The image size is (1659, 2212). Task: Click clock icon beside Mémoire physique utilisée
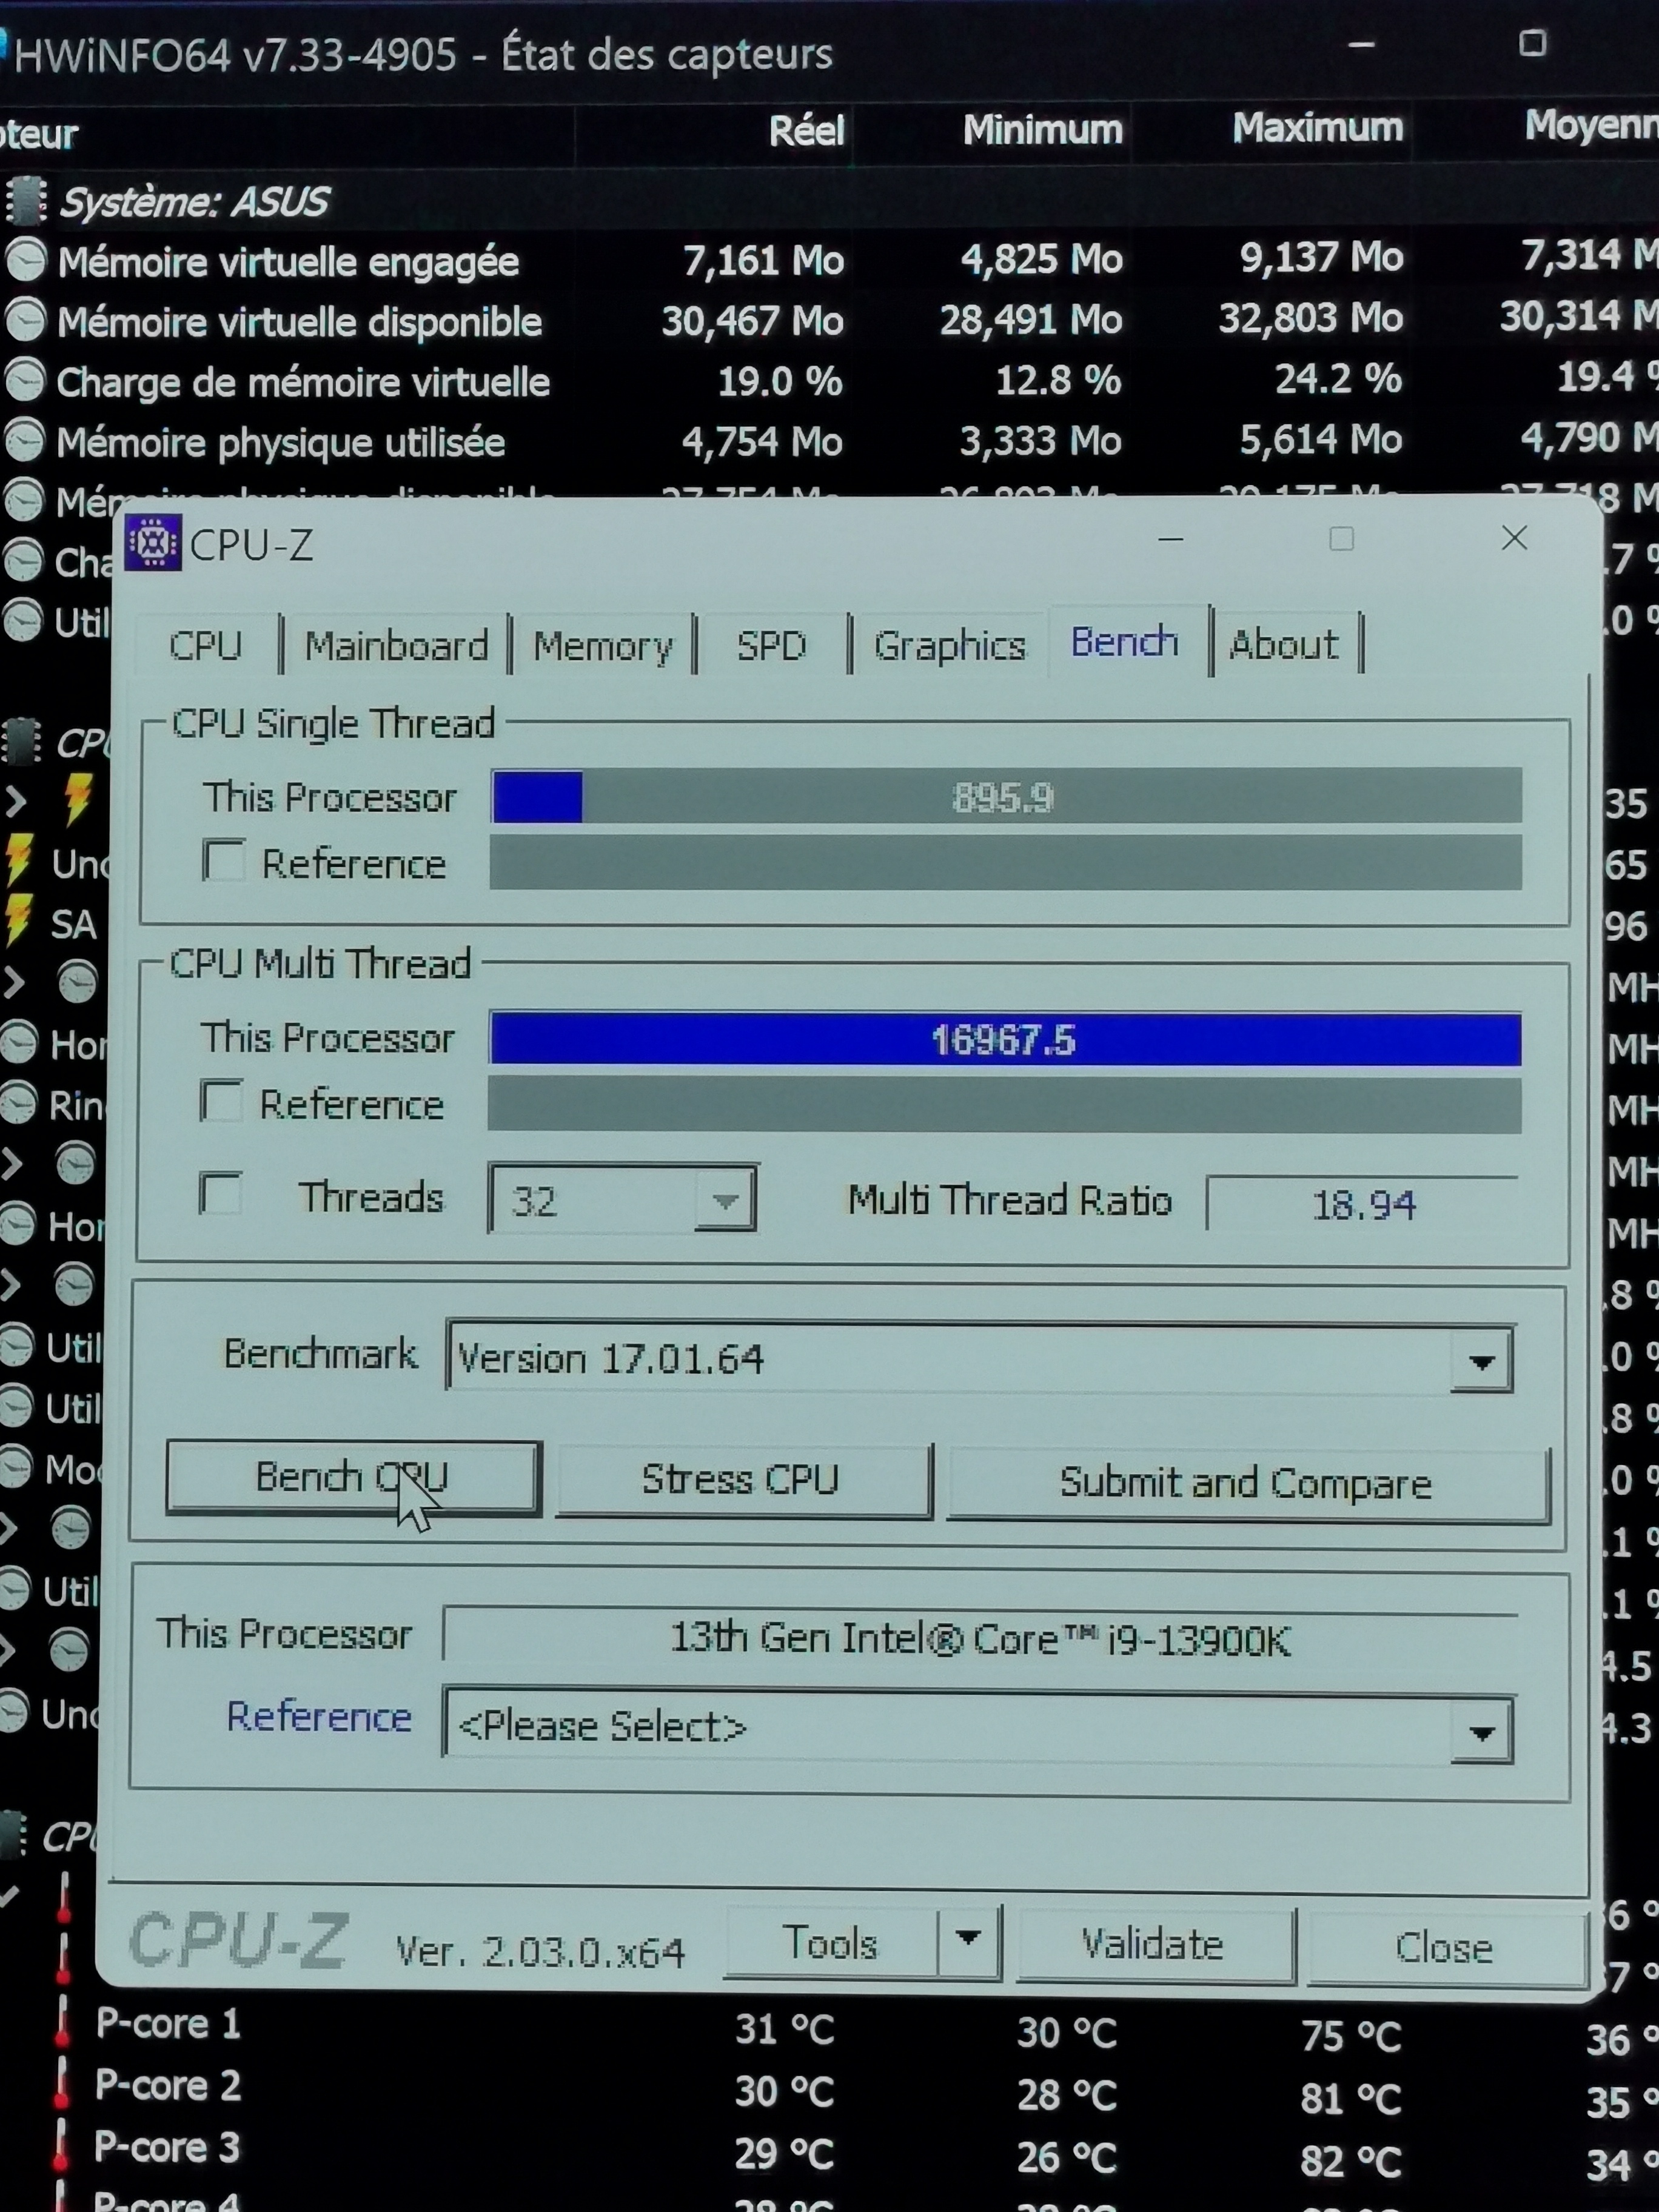tap(25, 441)
